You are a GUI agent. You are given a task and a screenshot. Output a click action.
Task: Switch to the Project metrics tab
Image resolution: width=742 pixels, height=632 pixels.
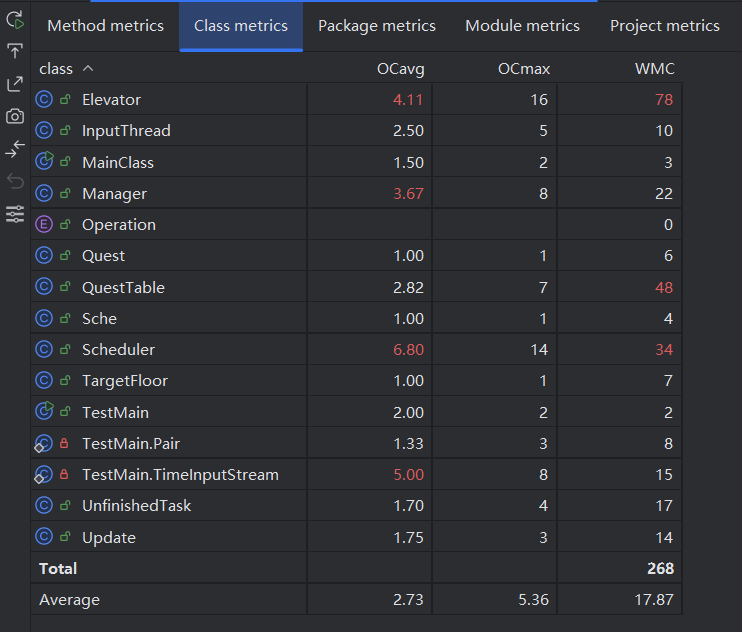pos(664,26)
